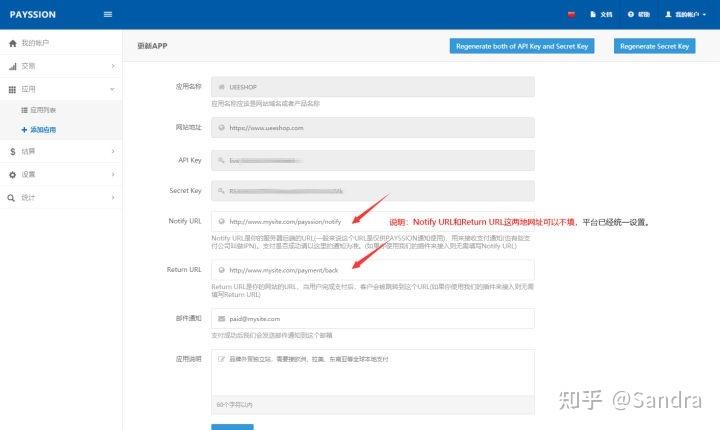Viewport: 720px width, 430px height.
Task: Click the application description text area
Action: tap(373, 373)
